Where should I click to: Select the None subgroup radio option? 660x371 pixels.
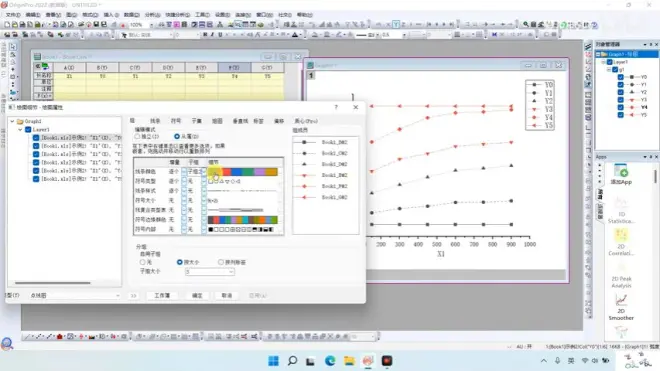[142, 262]
